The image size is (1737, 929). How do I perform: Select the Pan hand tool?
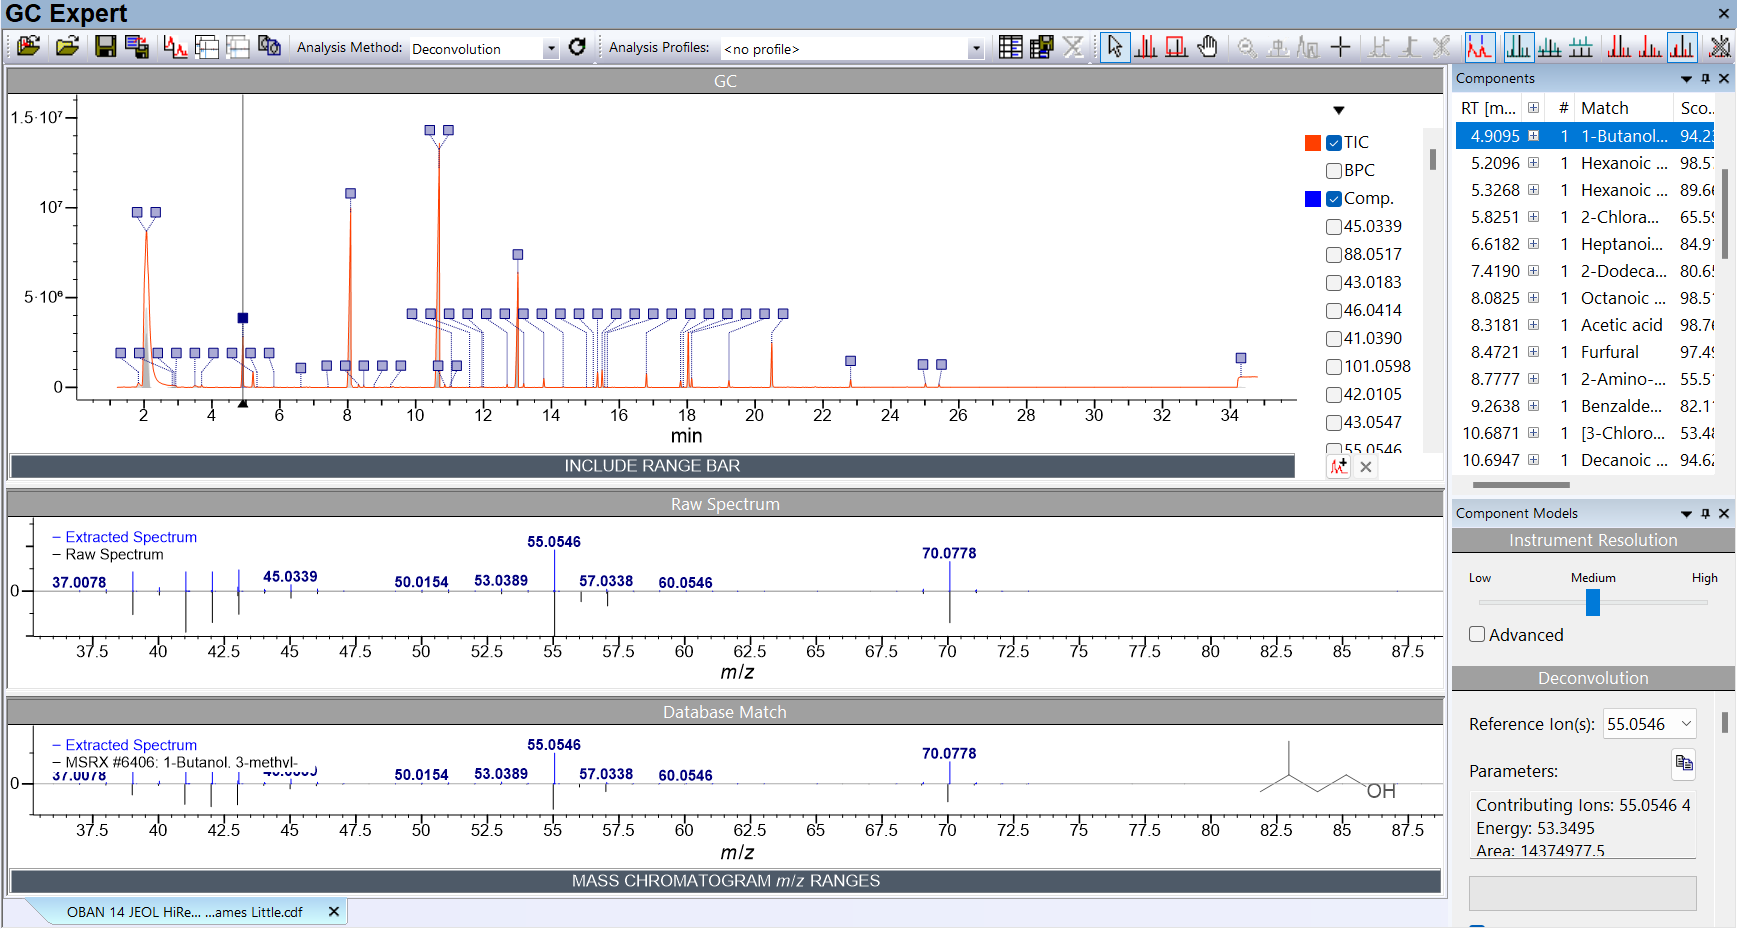click(x=1208, y=47)
